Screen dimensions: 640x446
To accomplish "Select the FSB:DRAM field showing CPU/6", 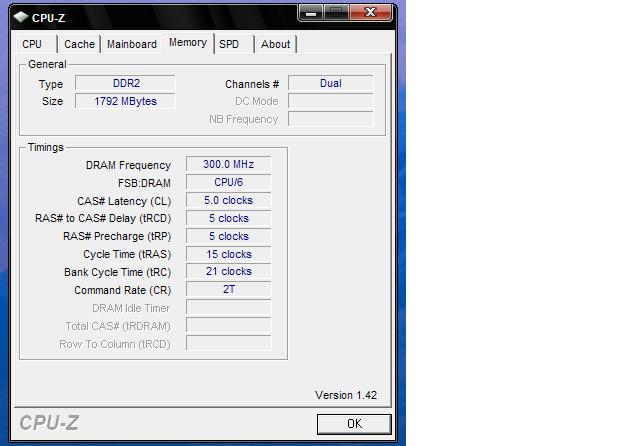I will click(228, 183).
